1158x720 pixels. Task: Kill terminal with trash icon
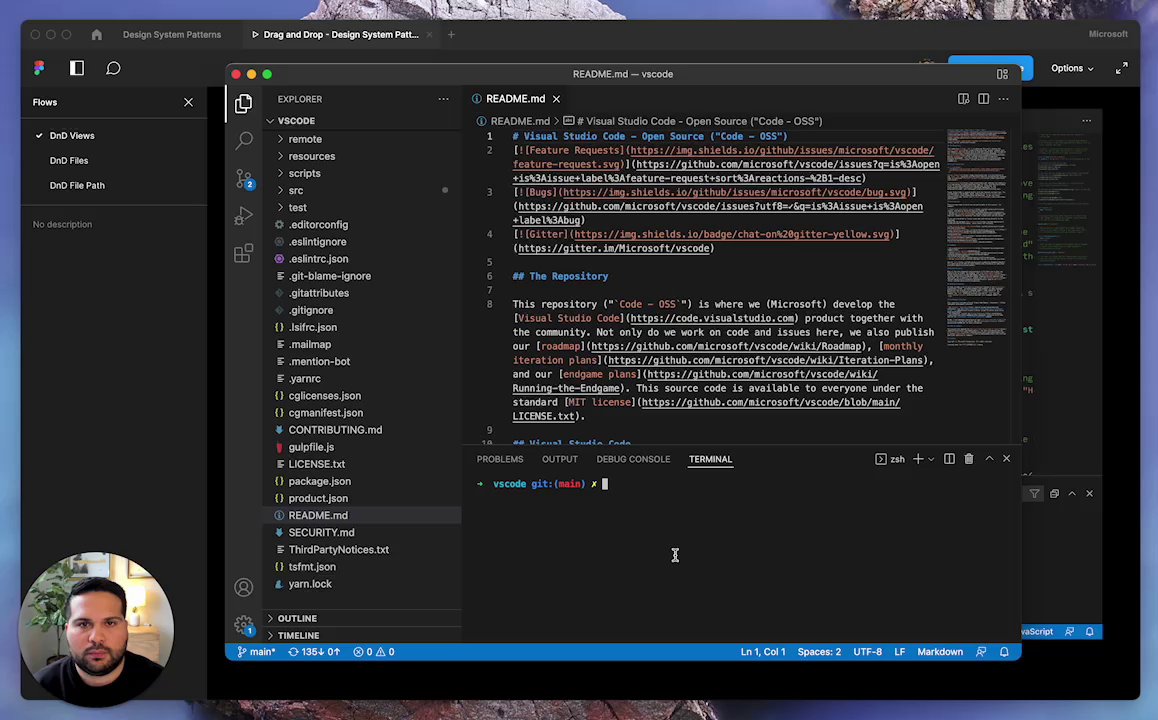point(969,459)
